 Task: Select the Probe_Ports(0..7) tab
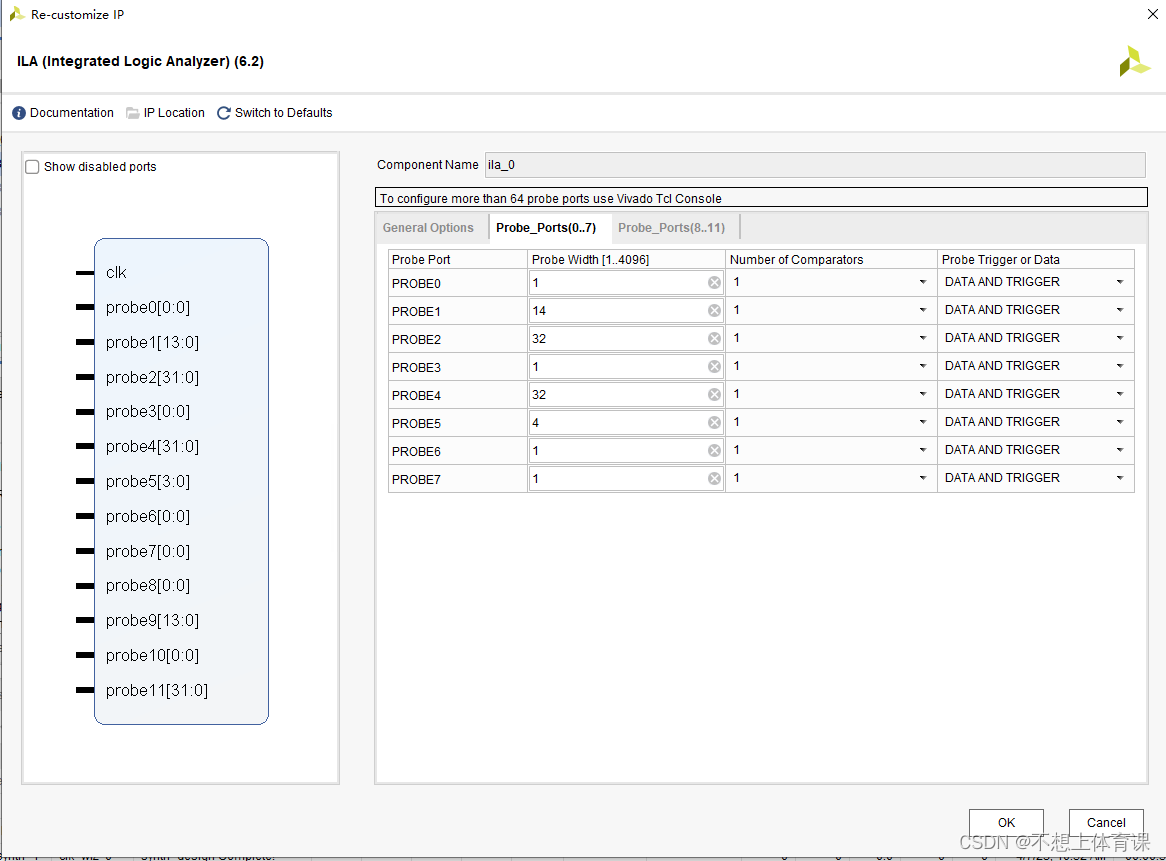pos(546,228)
